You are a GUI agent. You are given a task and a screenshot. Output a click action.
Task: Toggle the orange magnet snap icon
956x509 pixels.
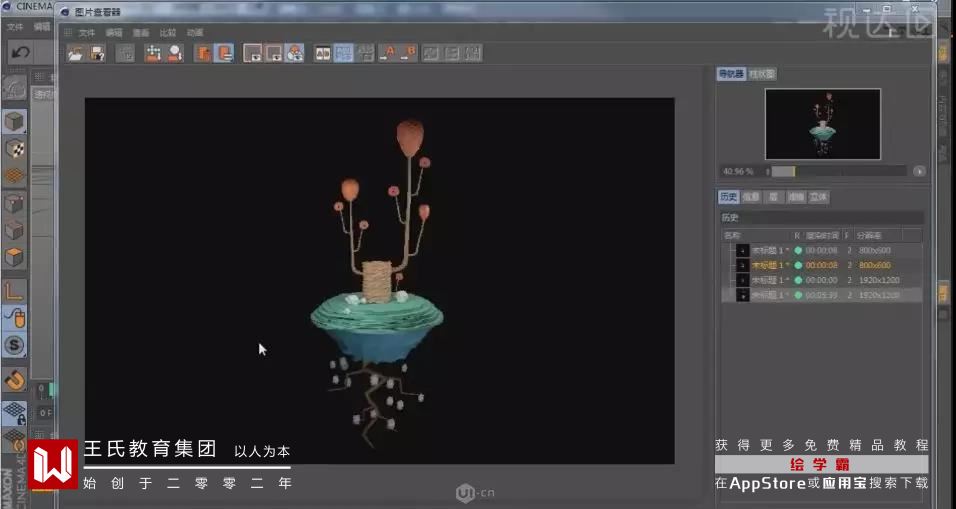click(x=14, y=380)
